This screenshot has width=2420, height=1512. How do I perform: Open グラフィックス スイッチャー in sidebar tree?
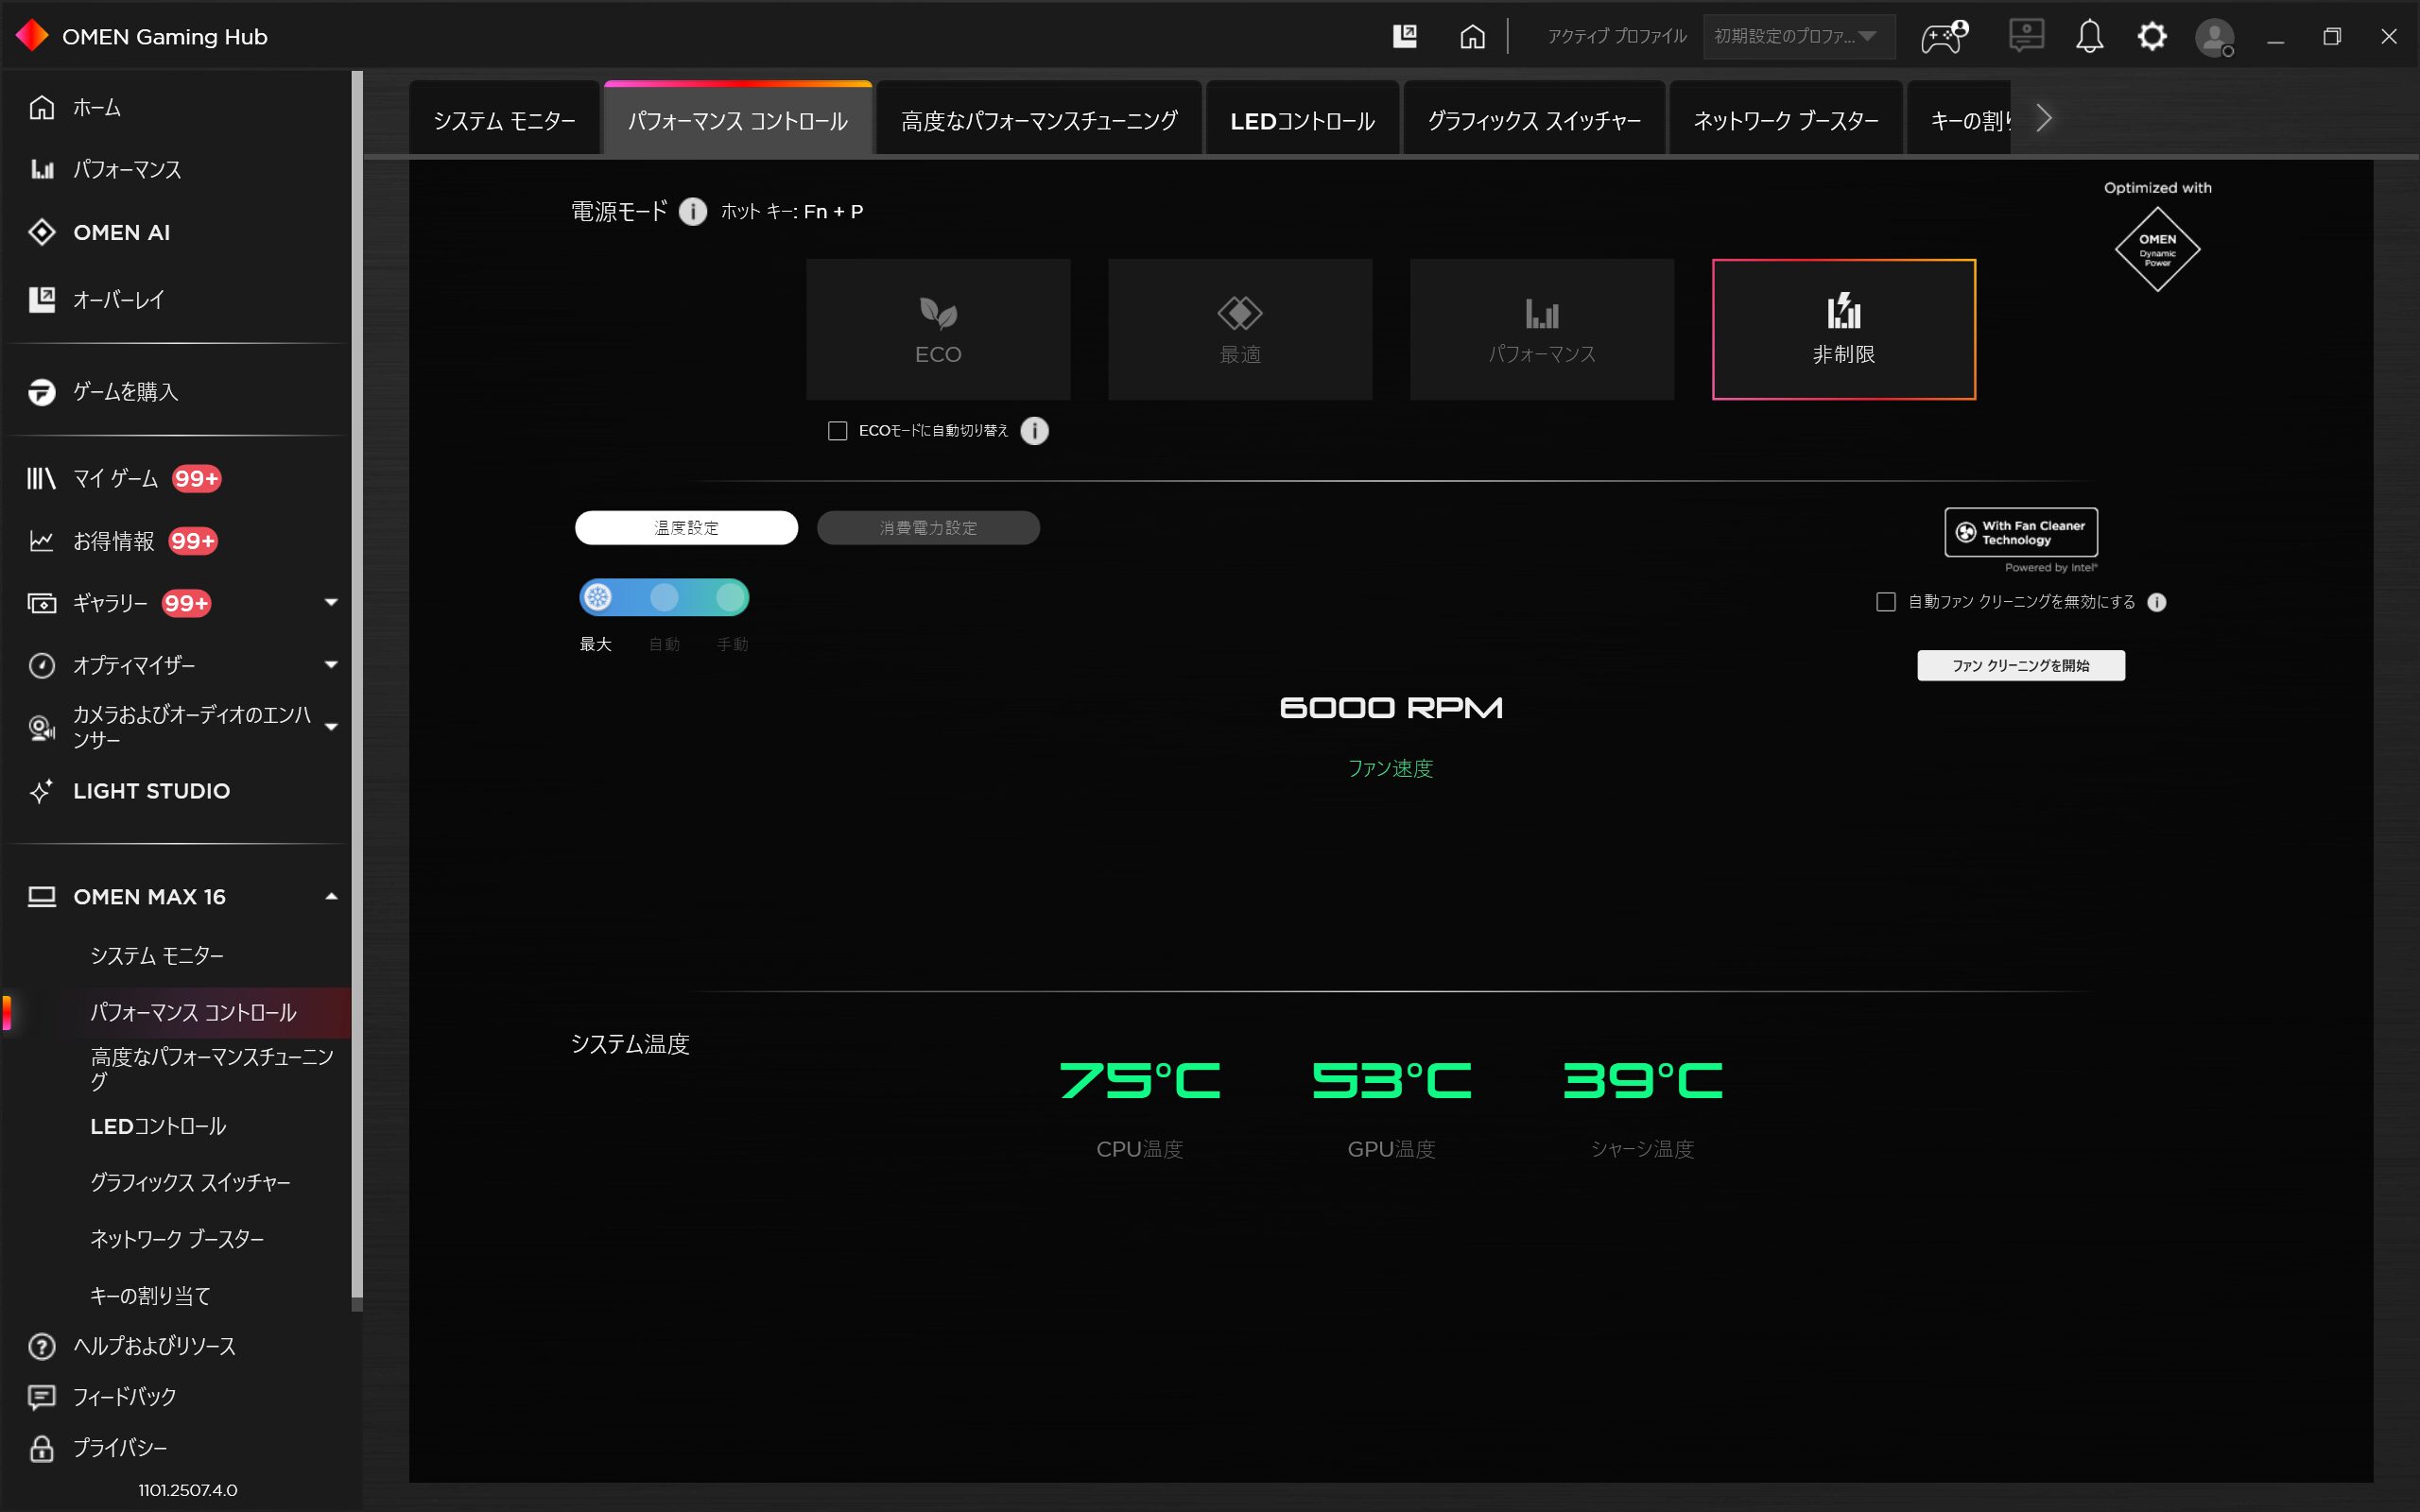pyautogui.click(x=190, y=1183)
